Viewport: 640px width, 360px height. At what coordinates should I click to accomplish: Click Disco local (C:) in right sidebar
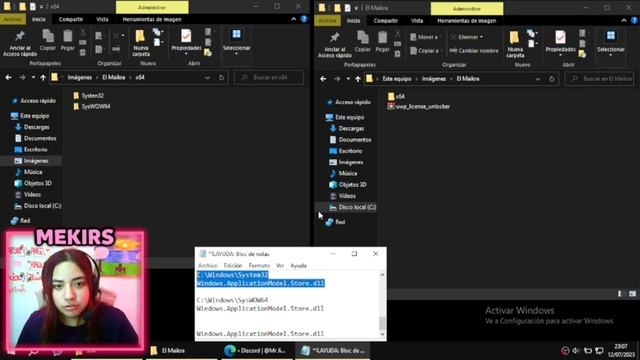pos(353,207)
